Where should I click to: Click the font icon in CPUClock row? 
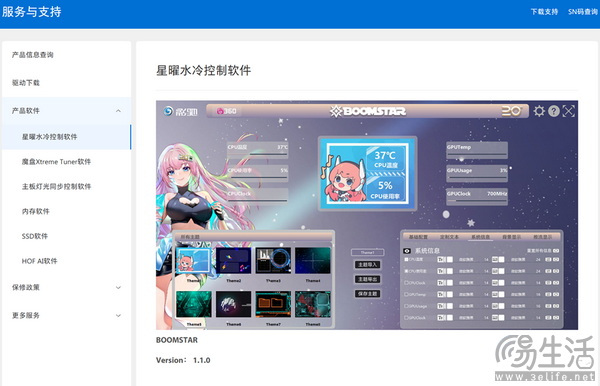[x=441, y=283]
